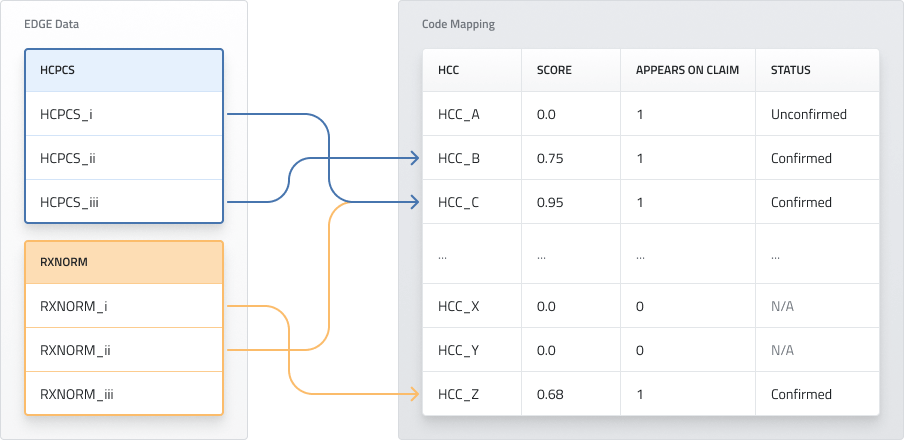Sort by the SCORE column header
Image resolution: width=904 pixels, height=440 pixels.
[555, 71]
